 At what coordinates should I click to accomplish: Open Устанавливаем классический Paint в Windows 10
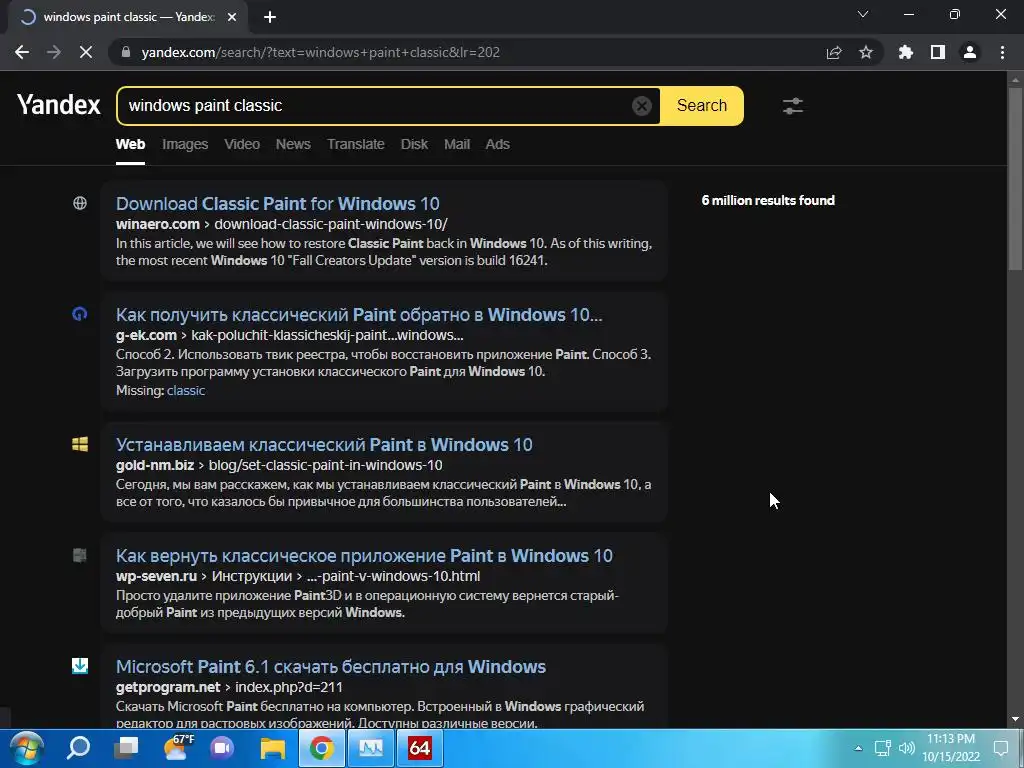pyautogui.click(x=324, y=444)
